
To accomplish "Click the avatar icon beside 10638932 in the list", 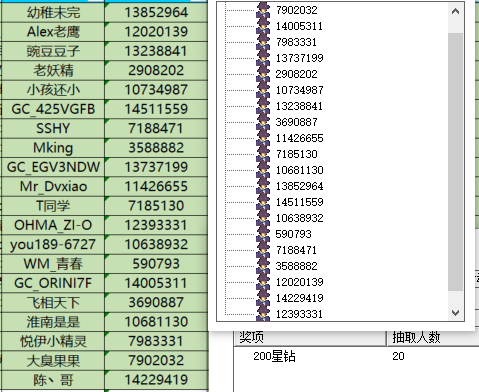I will click(x=263, y=218).
